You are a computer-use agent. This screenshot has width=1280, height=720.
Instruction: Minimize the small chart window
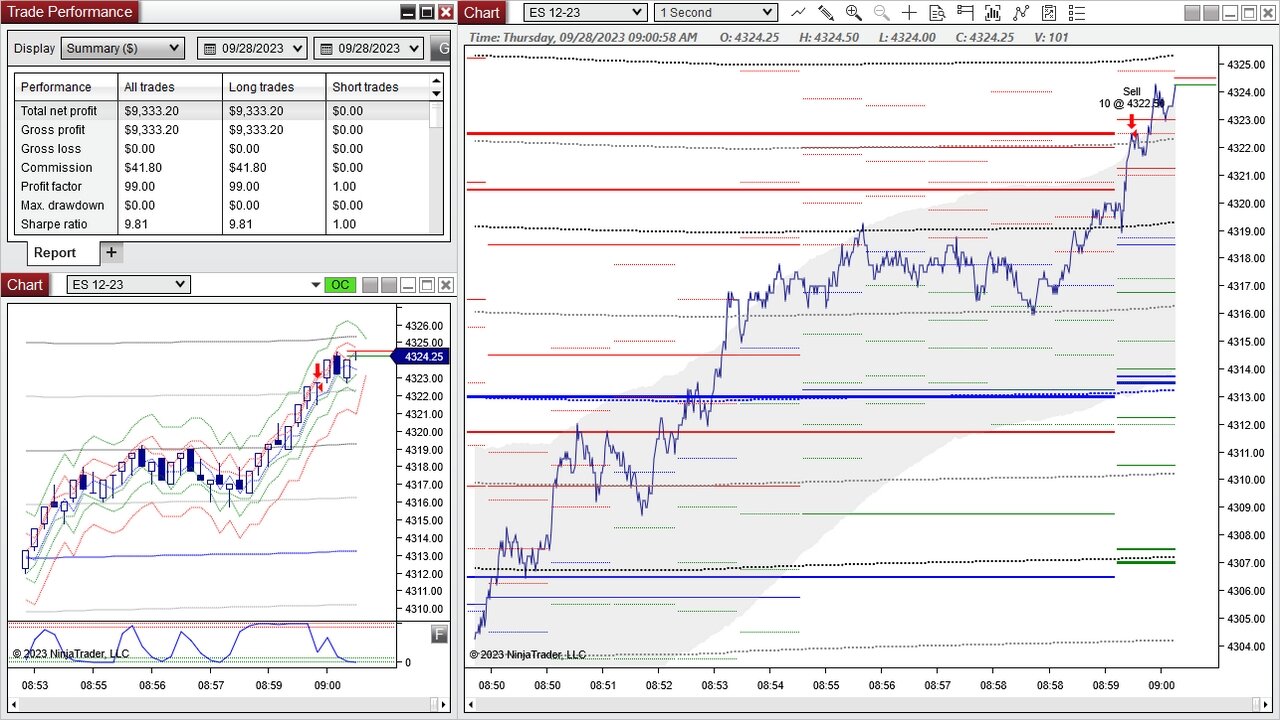coord(408,285)
